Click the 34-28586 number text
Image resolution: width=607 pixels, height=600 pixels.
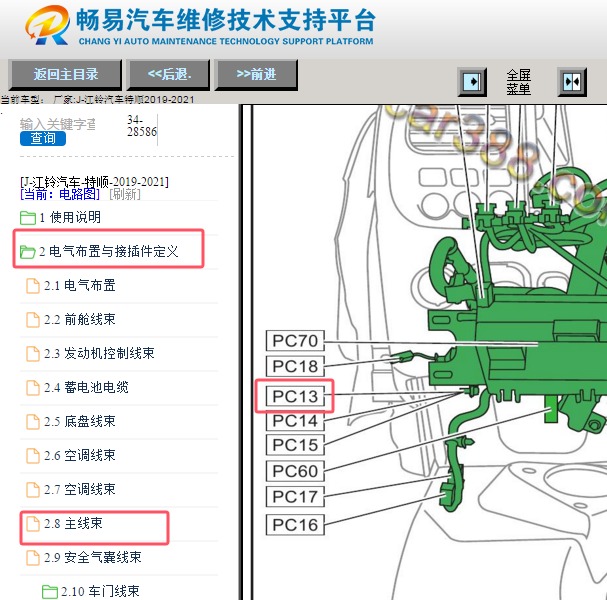142,126
